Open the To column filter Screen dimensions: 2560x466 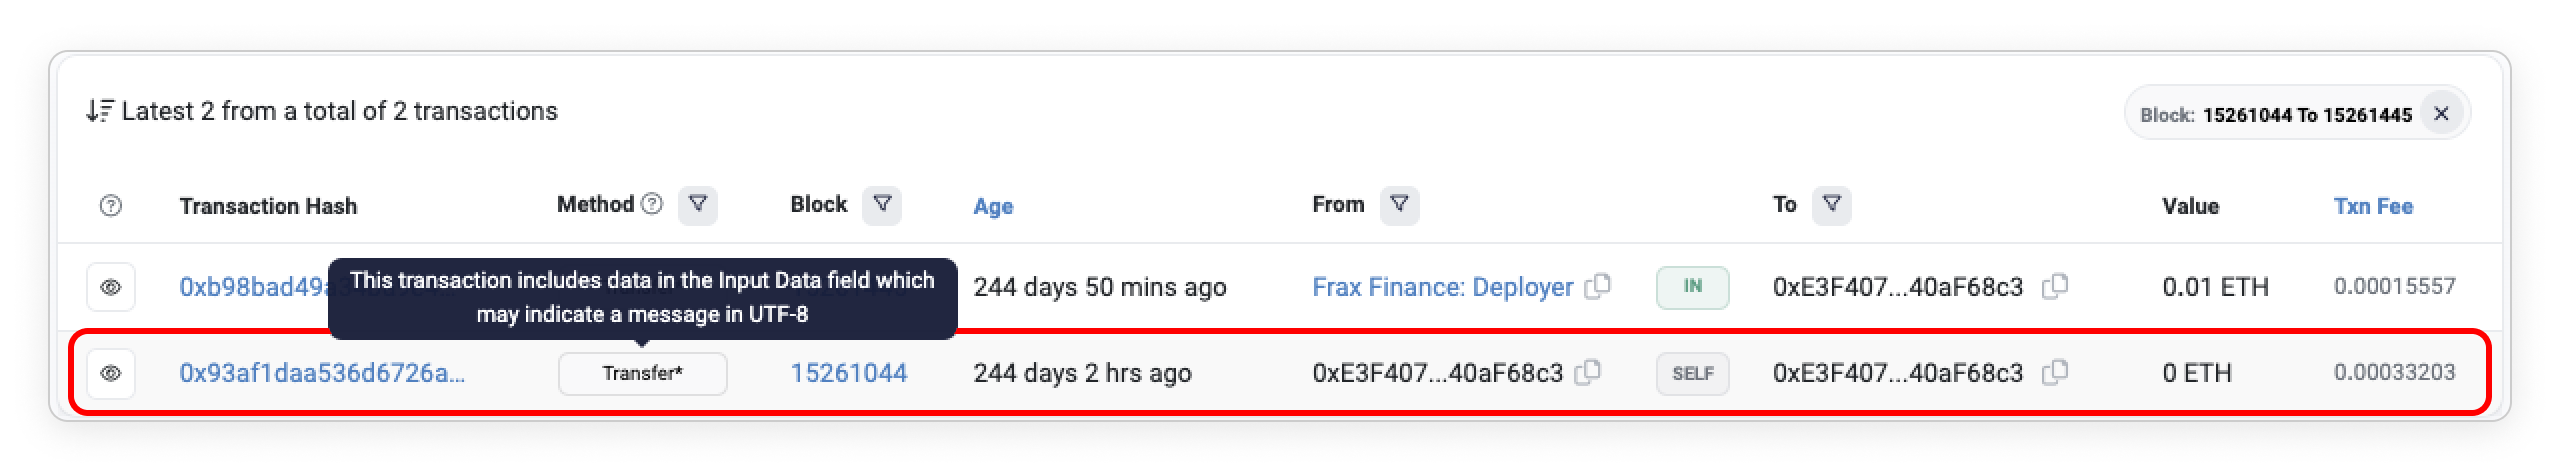pos(1831,205)
